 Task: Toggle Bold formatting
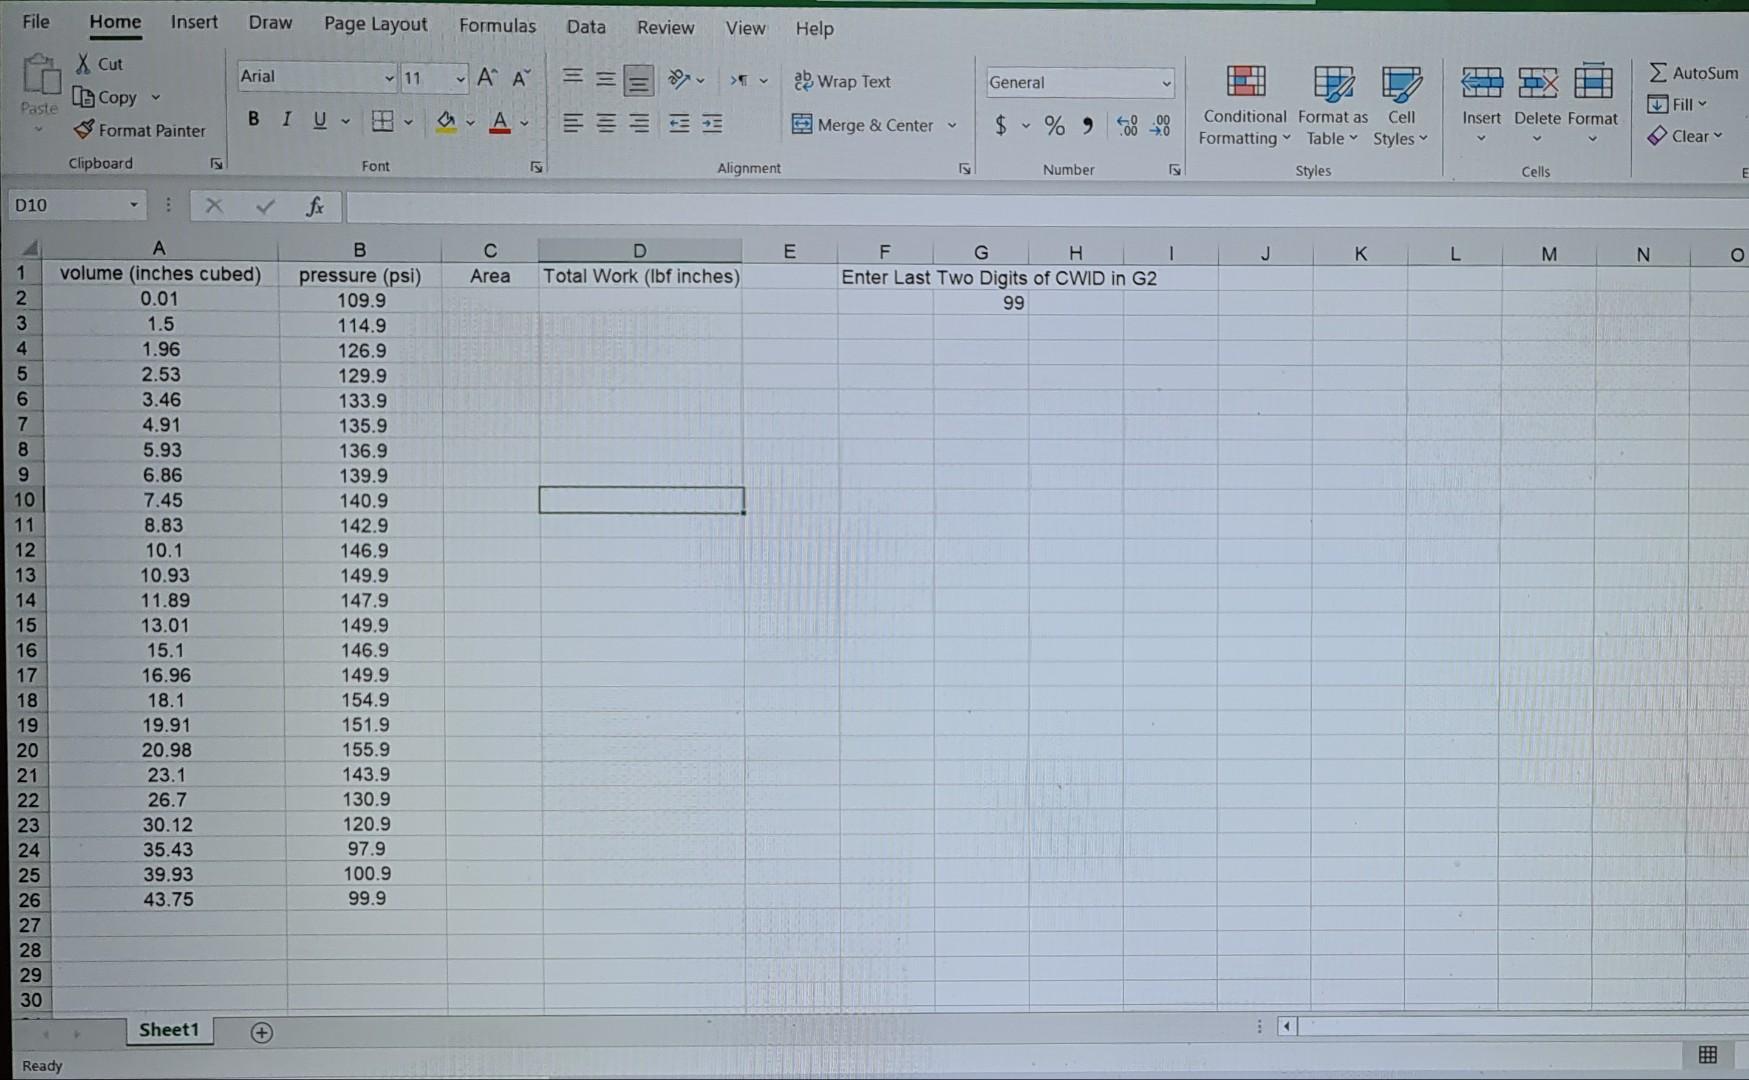[254, 119]
